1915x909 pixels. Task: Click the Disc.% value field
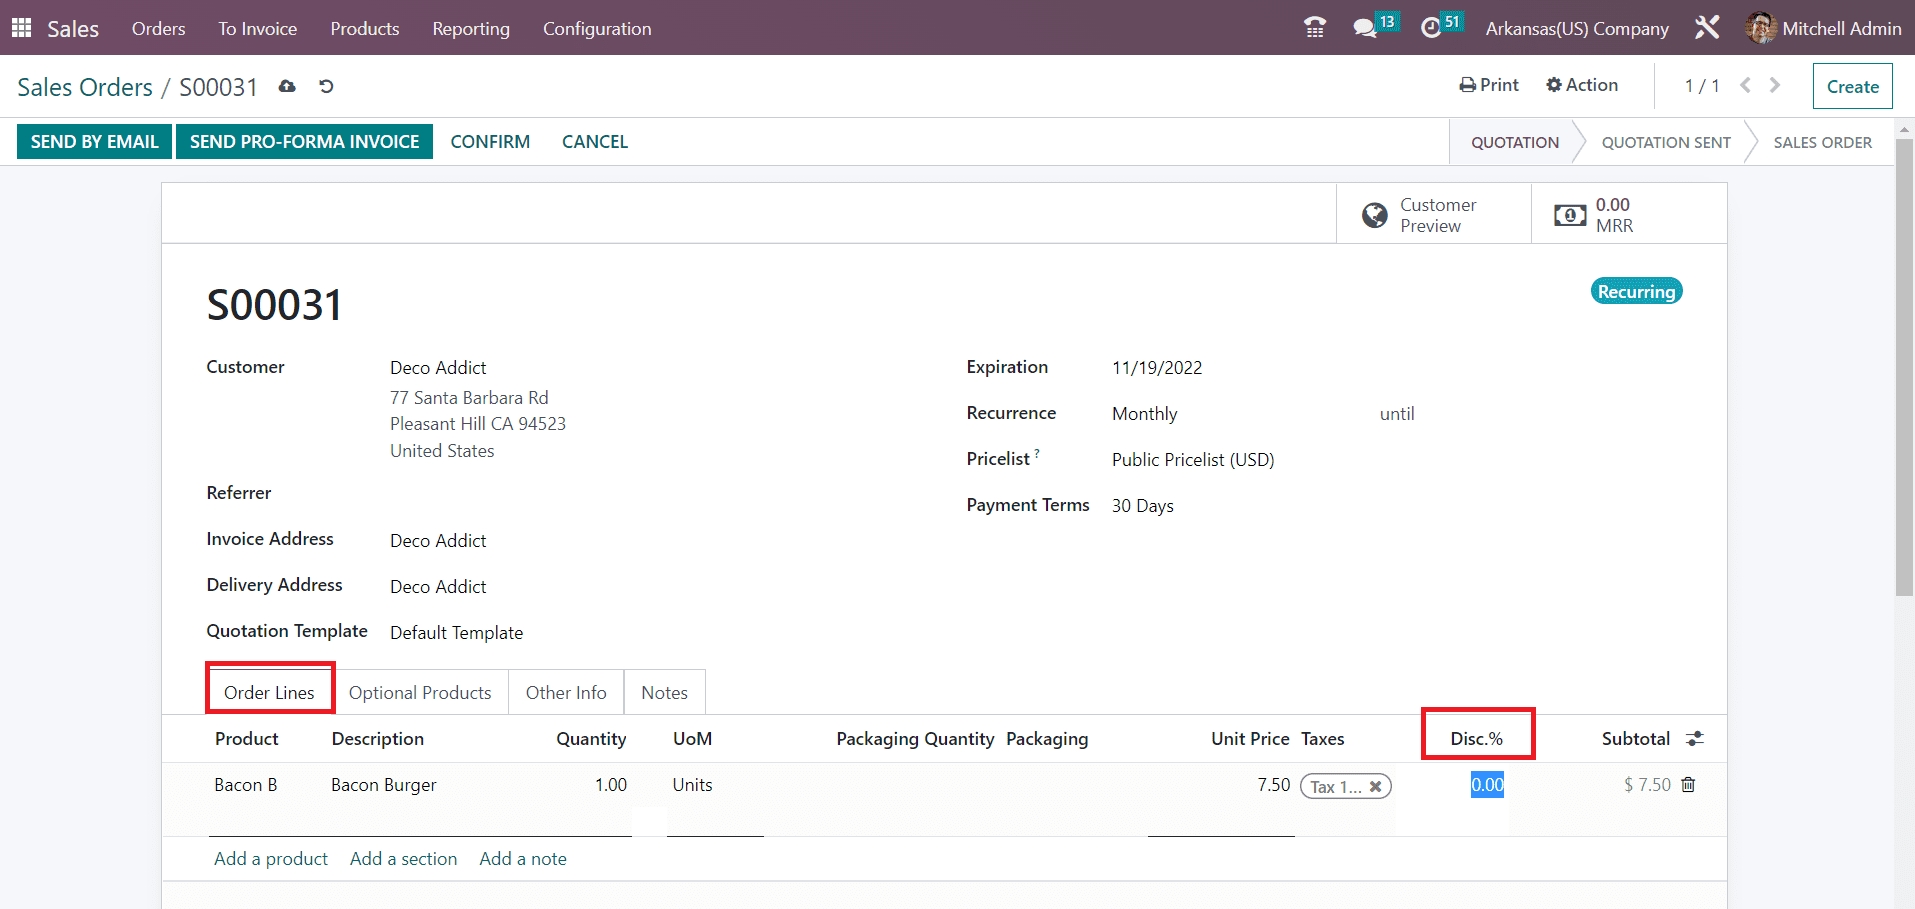click(x=1486, y=785)
